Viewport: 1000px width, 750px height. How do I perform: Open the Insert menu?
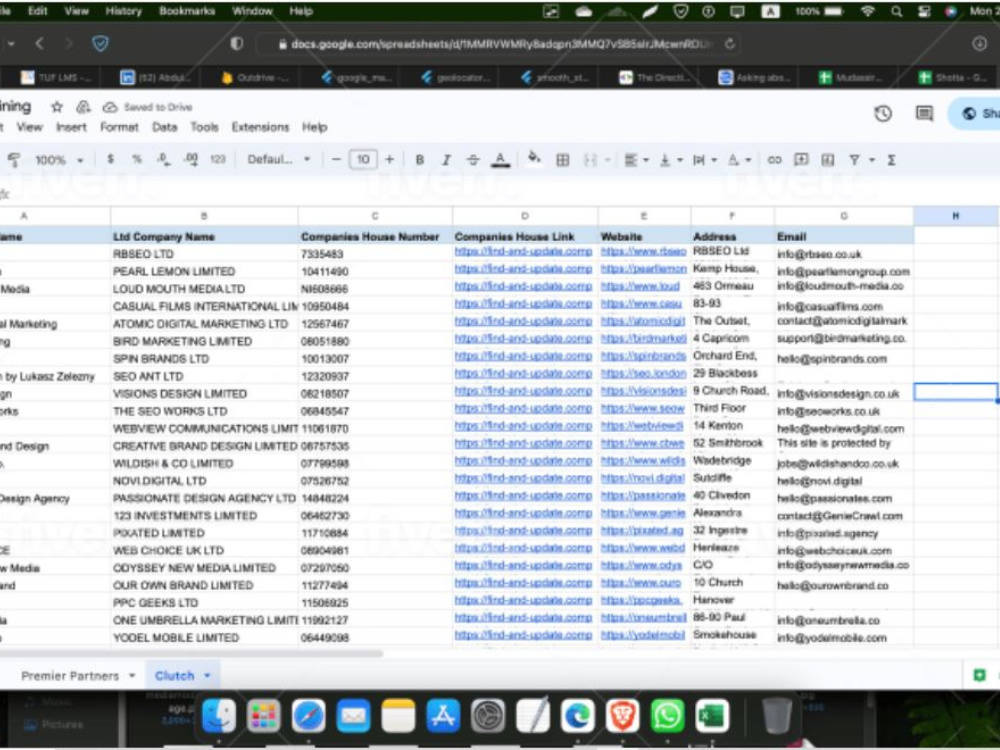[x=71, y=127]
